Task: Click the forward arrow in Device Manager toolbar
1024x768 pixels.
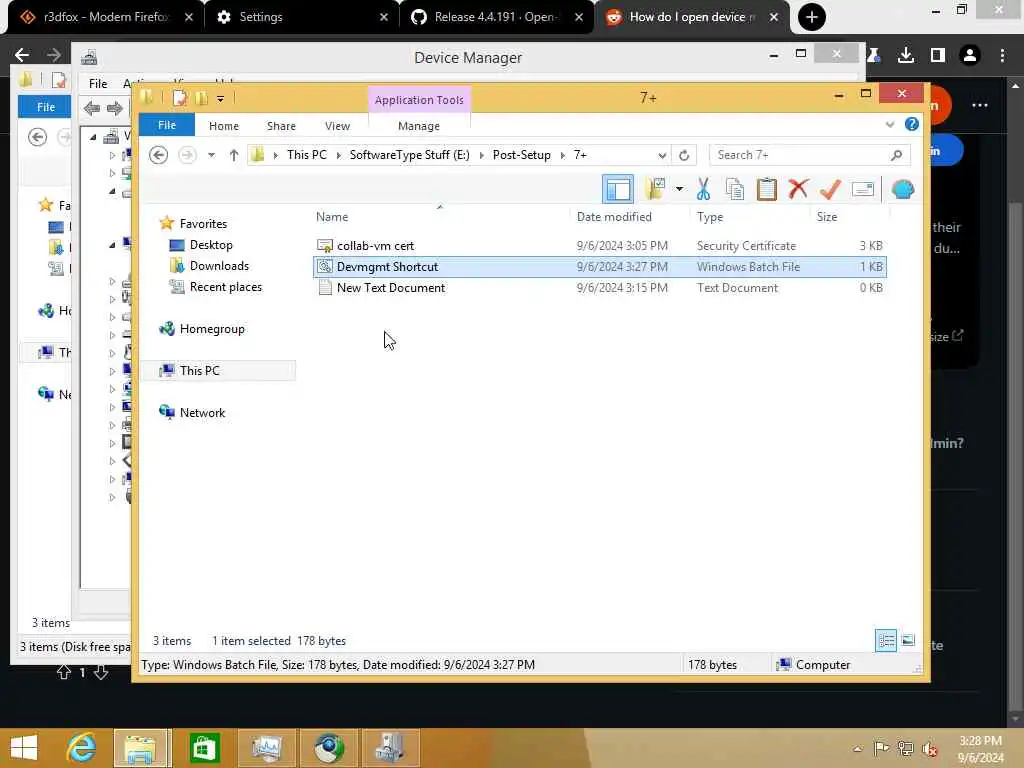Action: 115,108
